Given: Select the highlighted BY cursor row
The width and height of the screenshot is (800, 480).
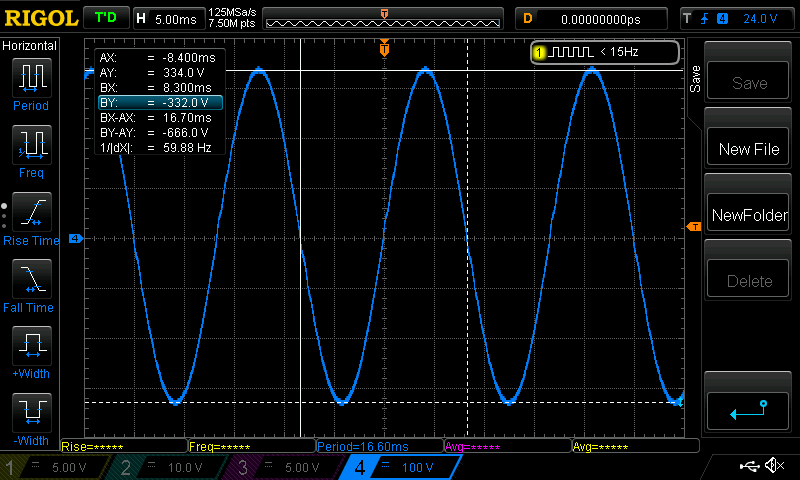Looking at the screenshot, I should click(159, 102).
